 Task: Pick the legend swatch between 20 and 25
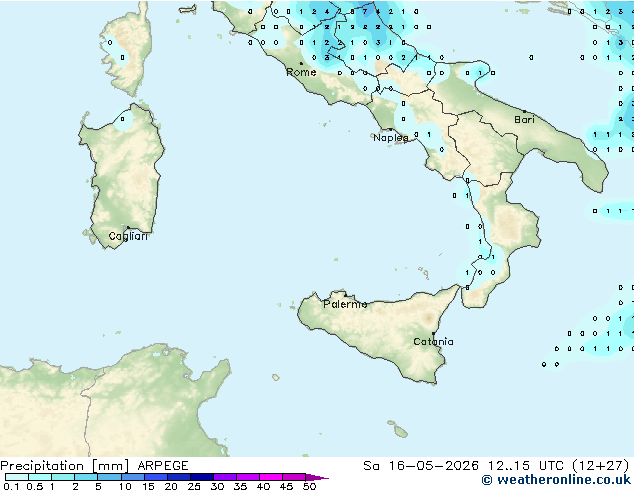(179, 477)
